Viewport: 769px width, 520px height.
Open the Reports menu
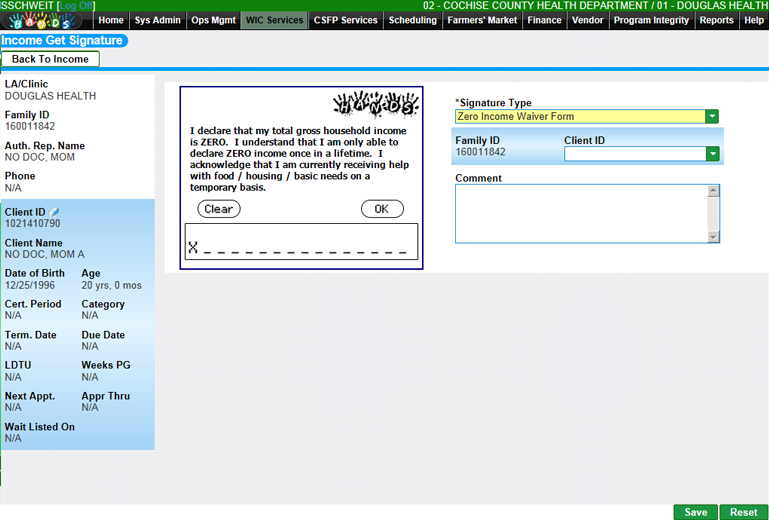pyautogui.click(x=716, y=20)
